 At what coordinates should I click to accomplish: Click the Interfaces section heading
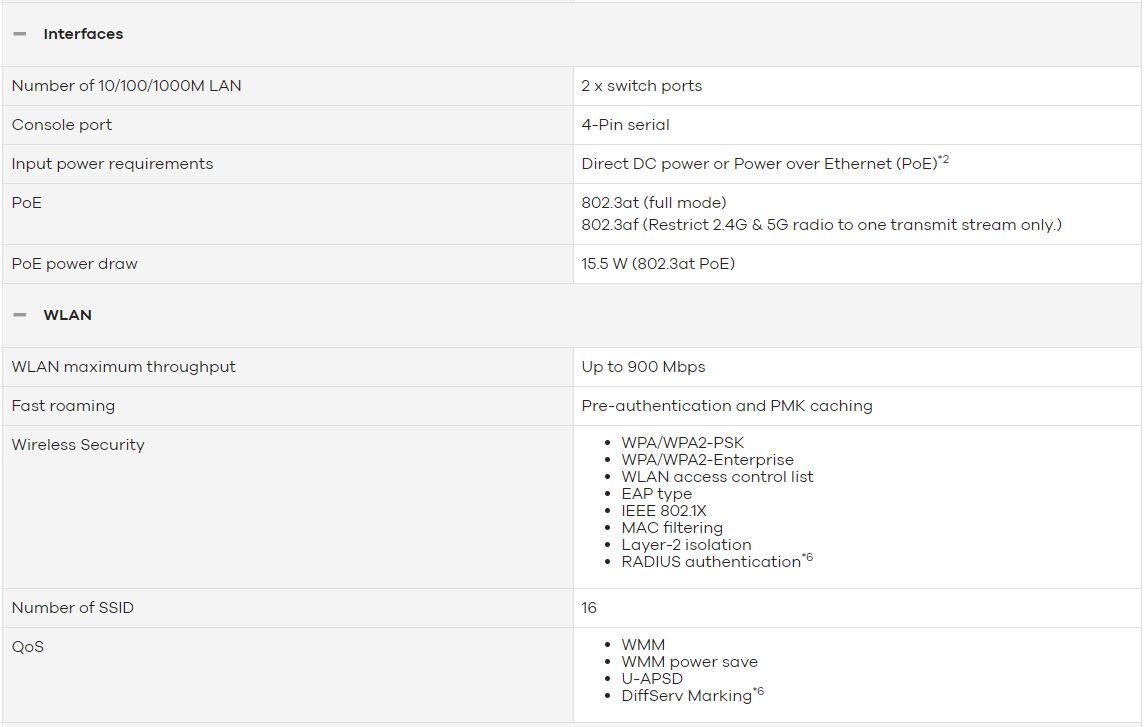(x=83, y=34)
